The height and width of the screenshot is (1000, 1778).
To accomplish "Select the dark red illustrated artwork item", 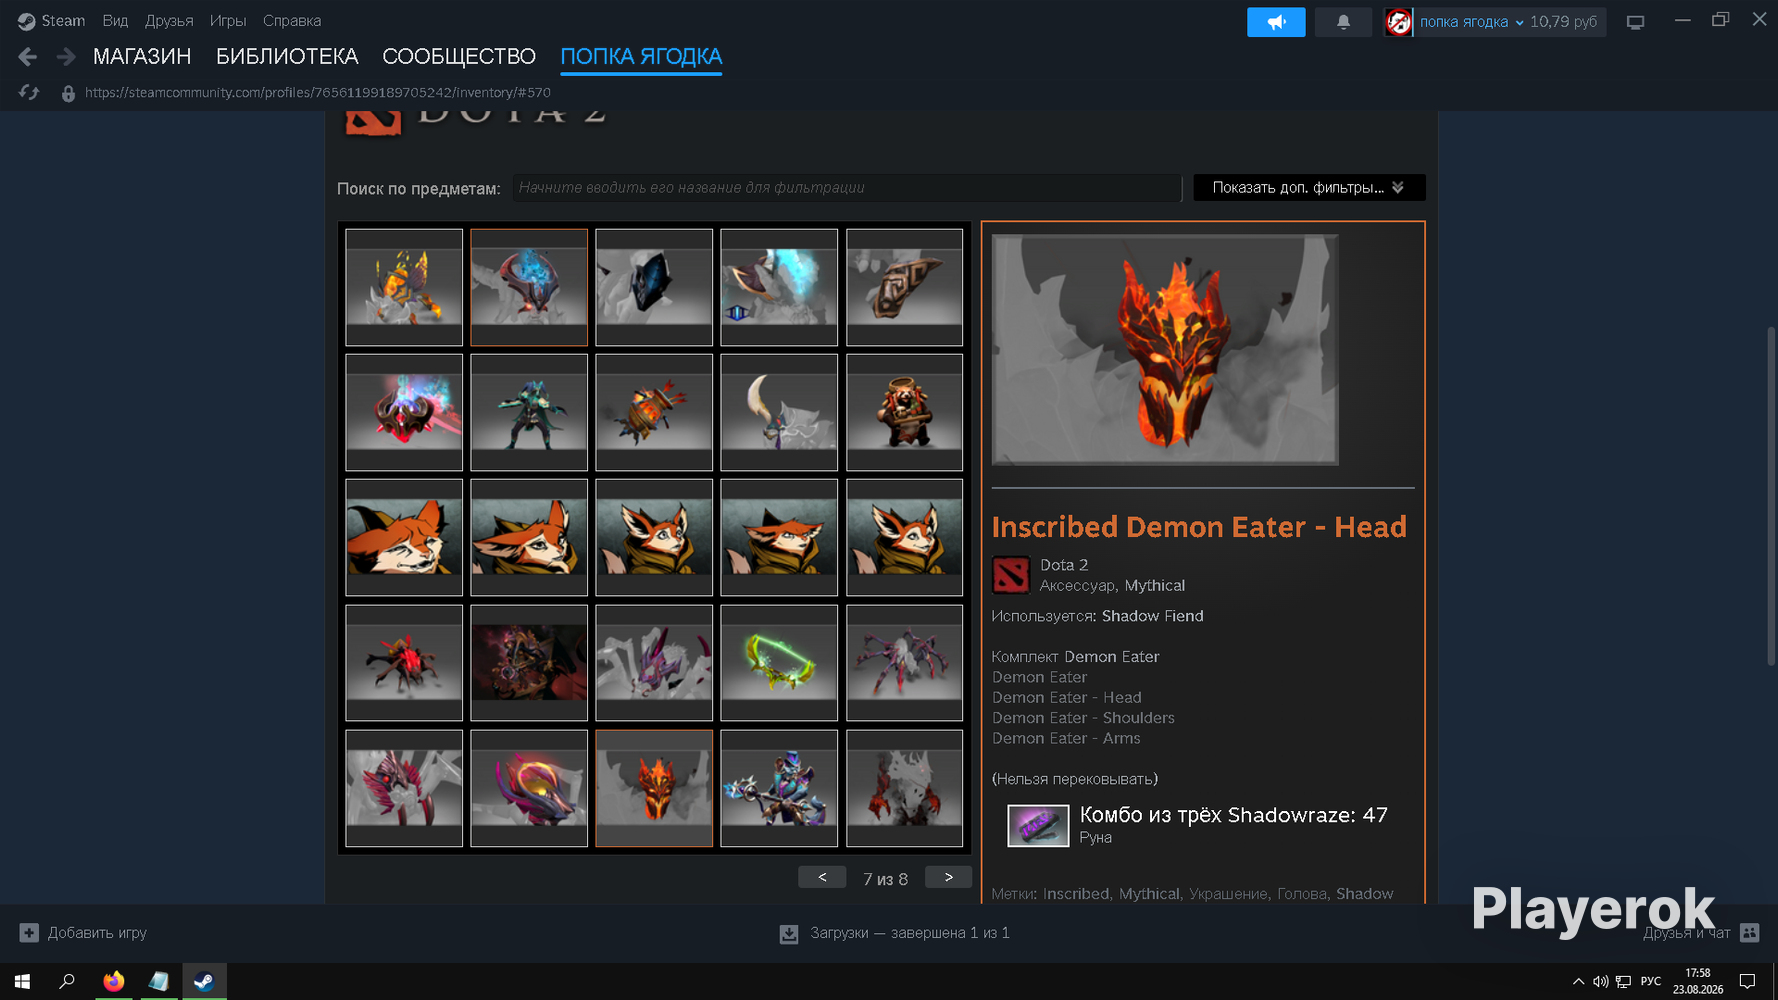I will [529, 663].
